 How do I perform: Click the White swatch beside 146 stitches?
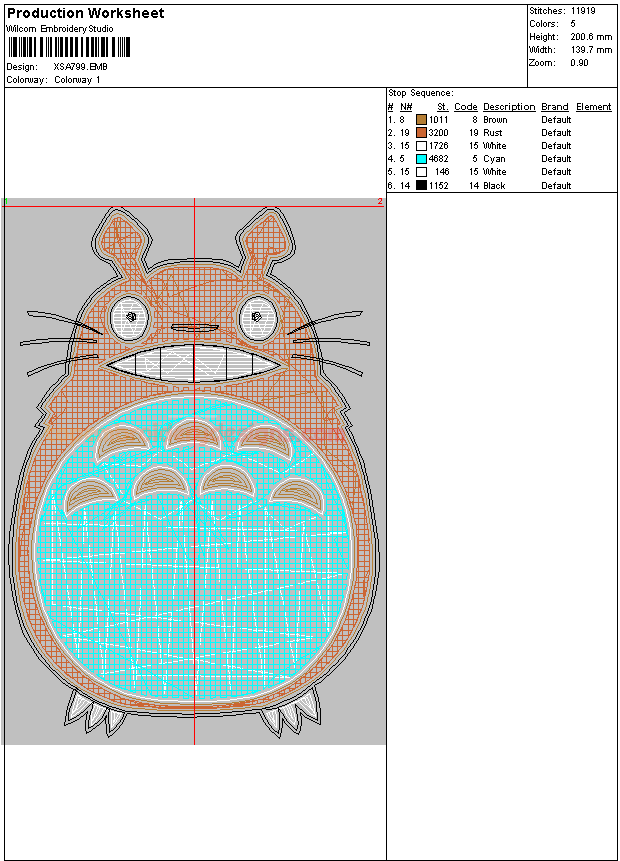(x=421, y=172)
